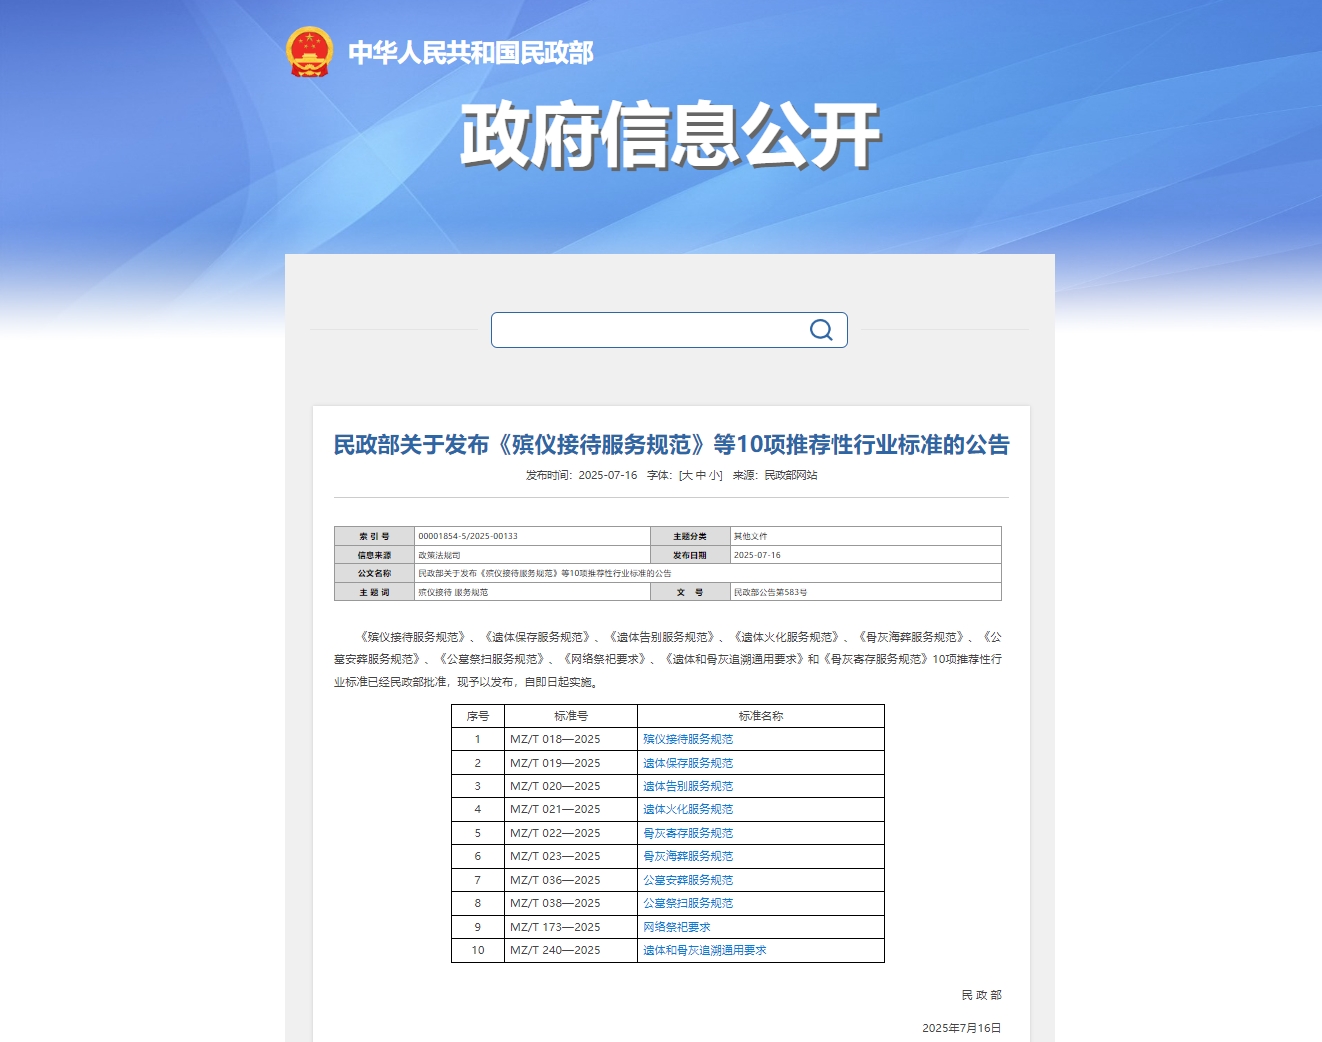1322x1042 pixels.
Task: Click standard number MZ/T 023—2025
Action: (x=555, y=856)
